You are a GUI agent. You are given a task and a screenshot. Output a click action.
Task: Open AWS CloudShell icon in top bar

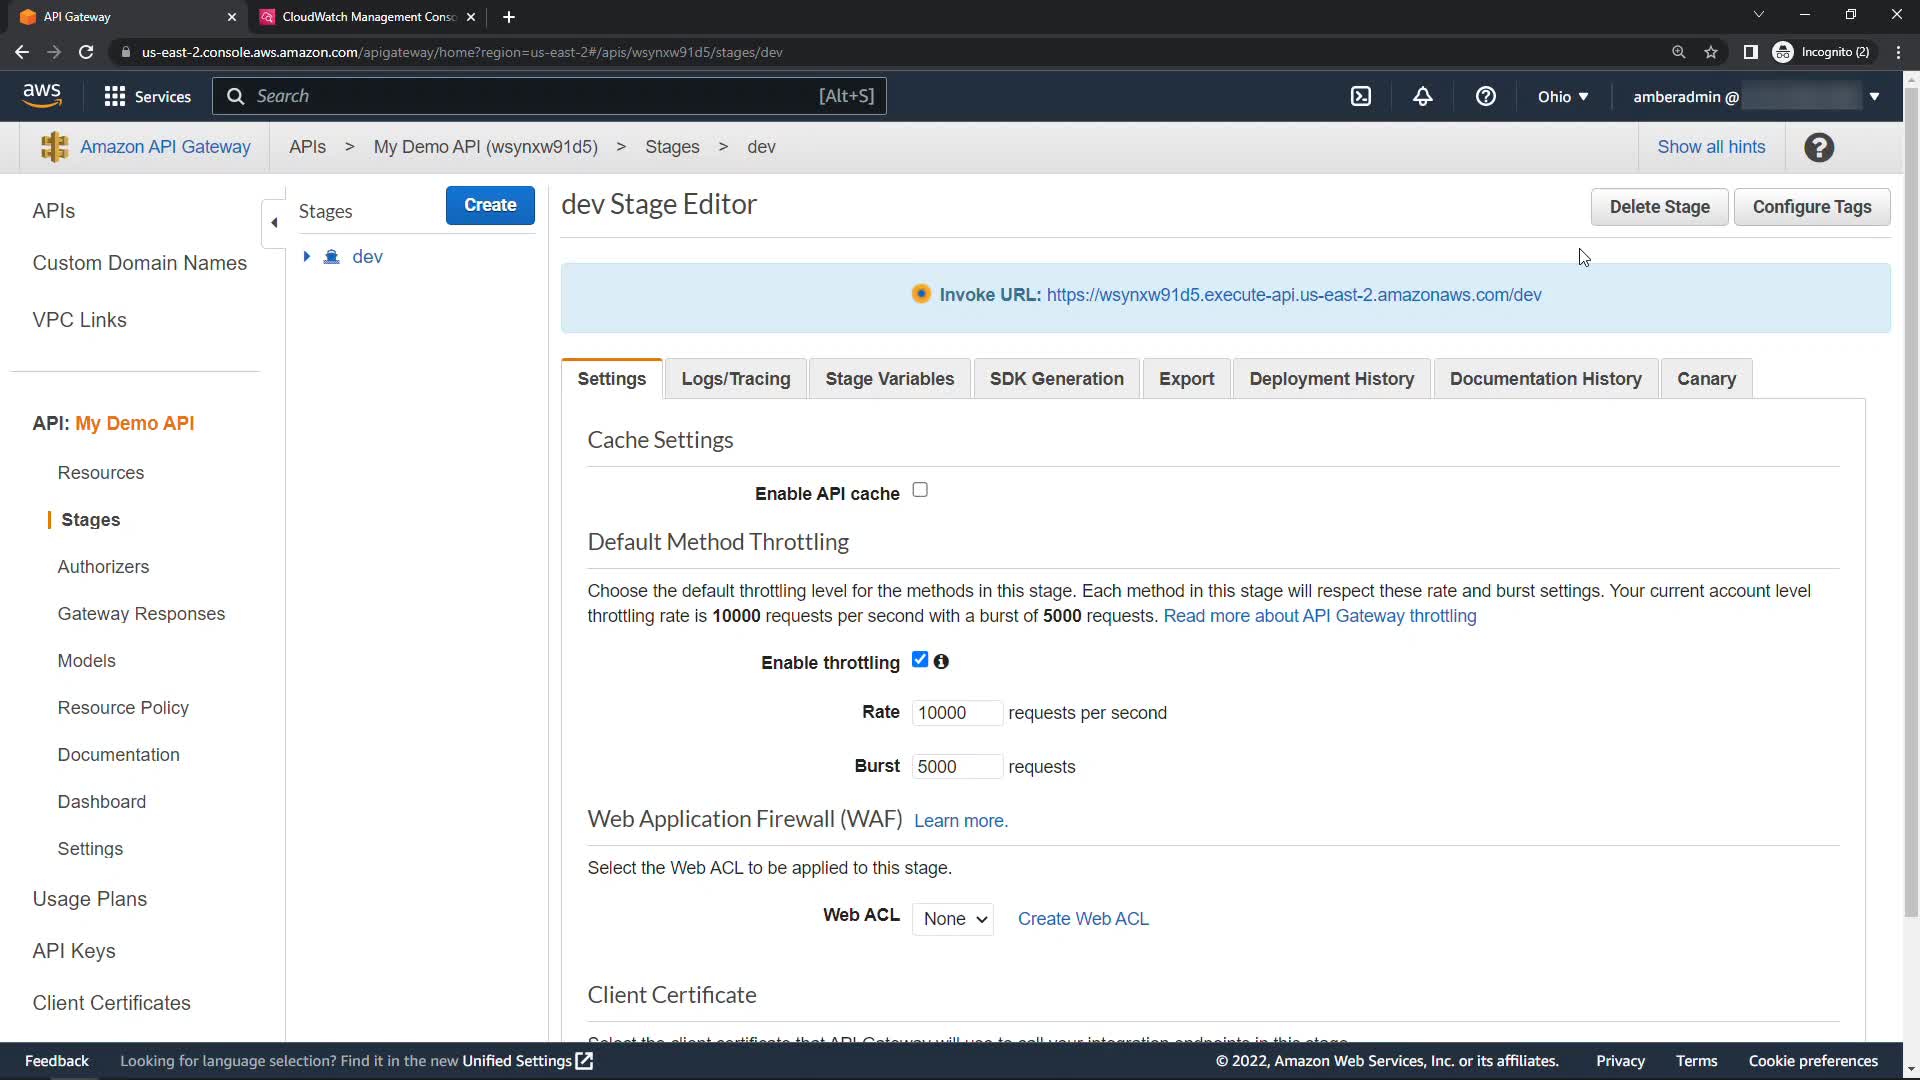(x=1361, y=96)
